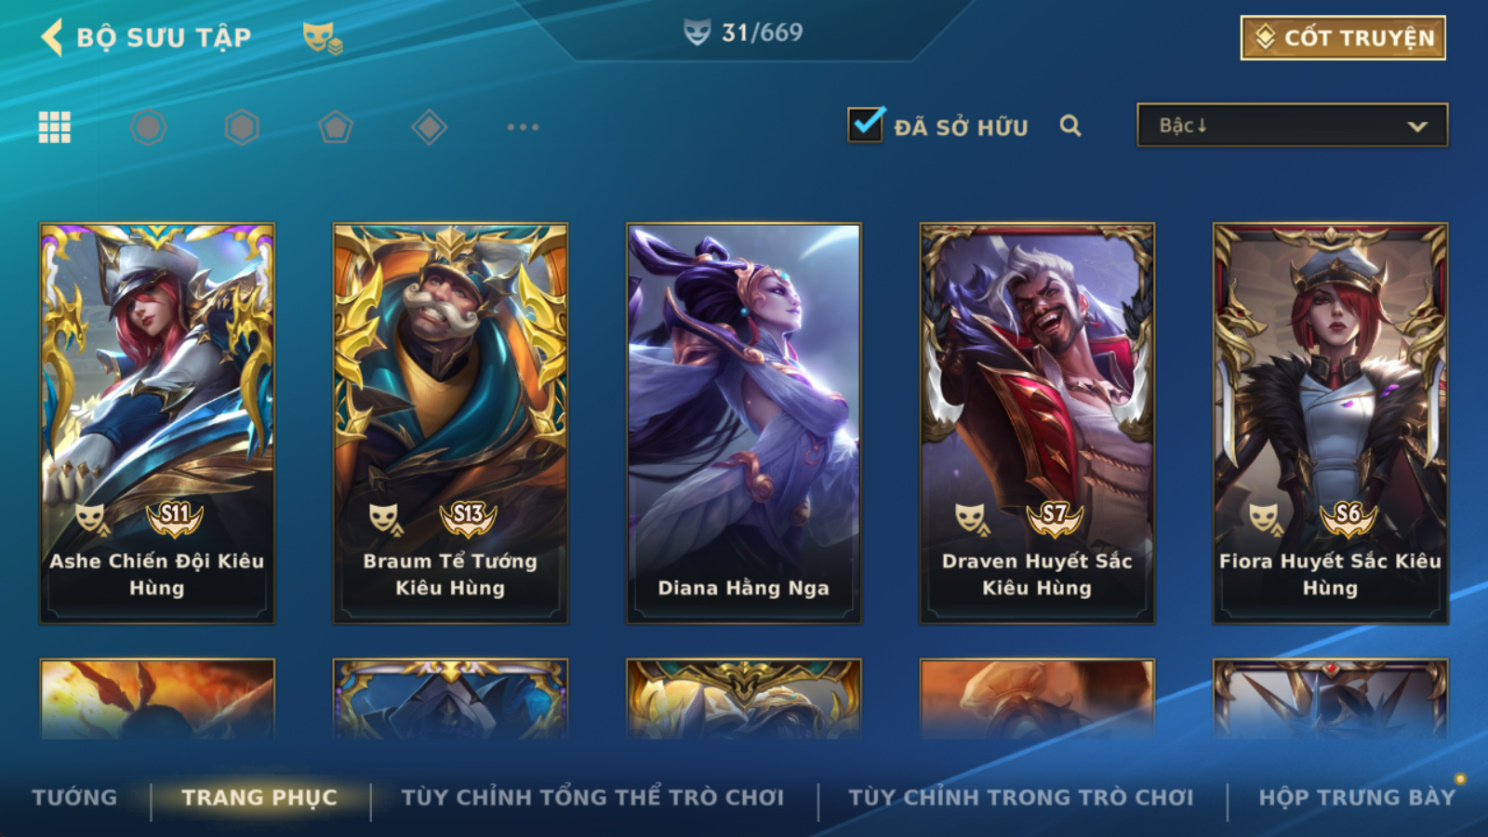This screenshot has width=1488, height=837.
Task: Open Tùy Chỉnh Tổng Thể Trò Chơi tab
Action: 592,797
